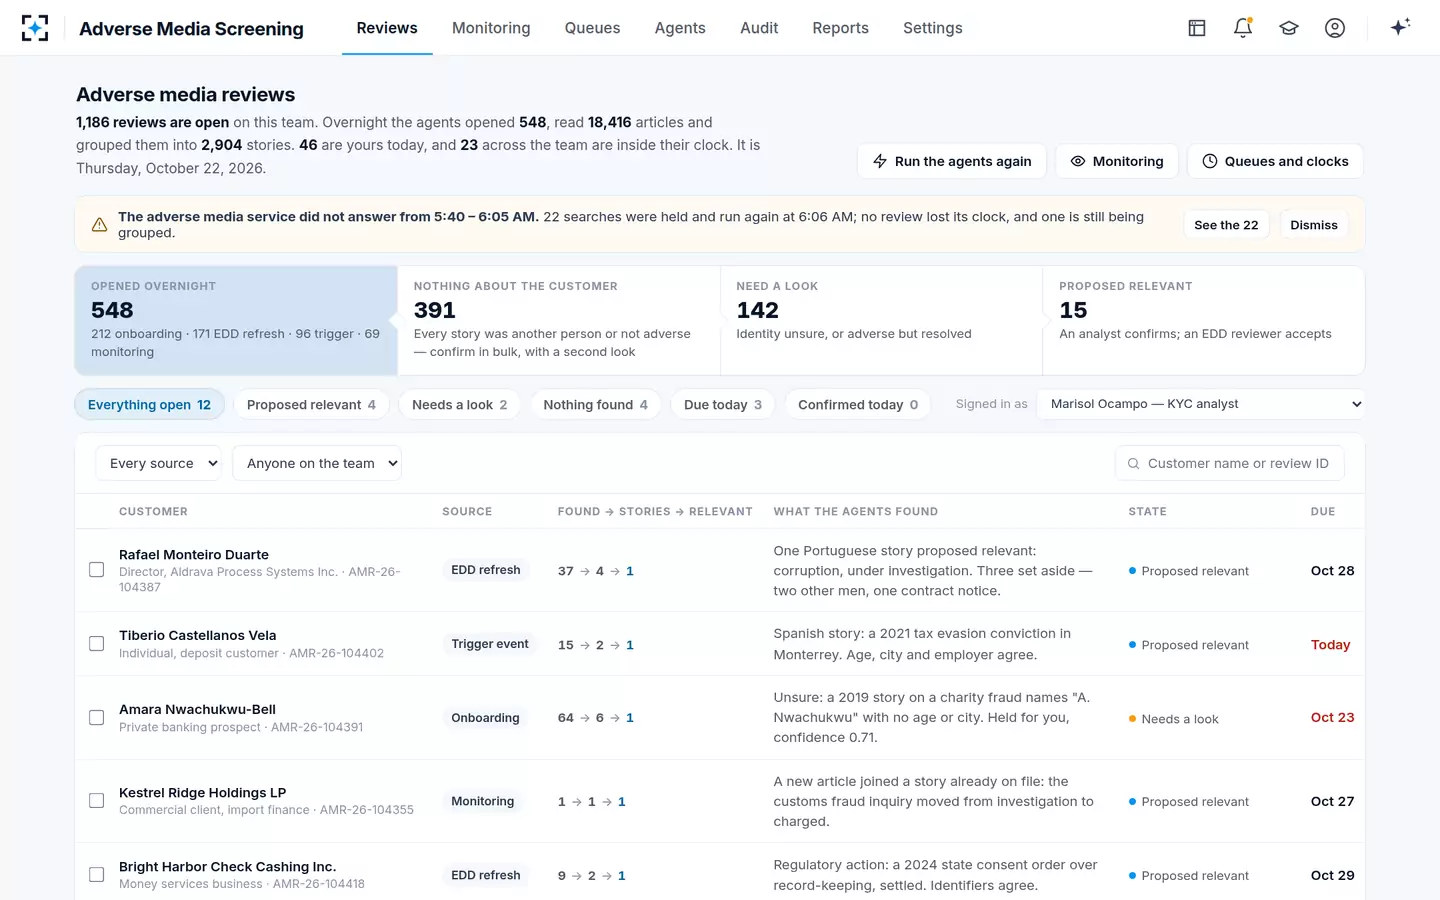
Task: Run the agents again
Action: [951, 161]
